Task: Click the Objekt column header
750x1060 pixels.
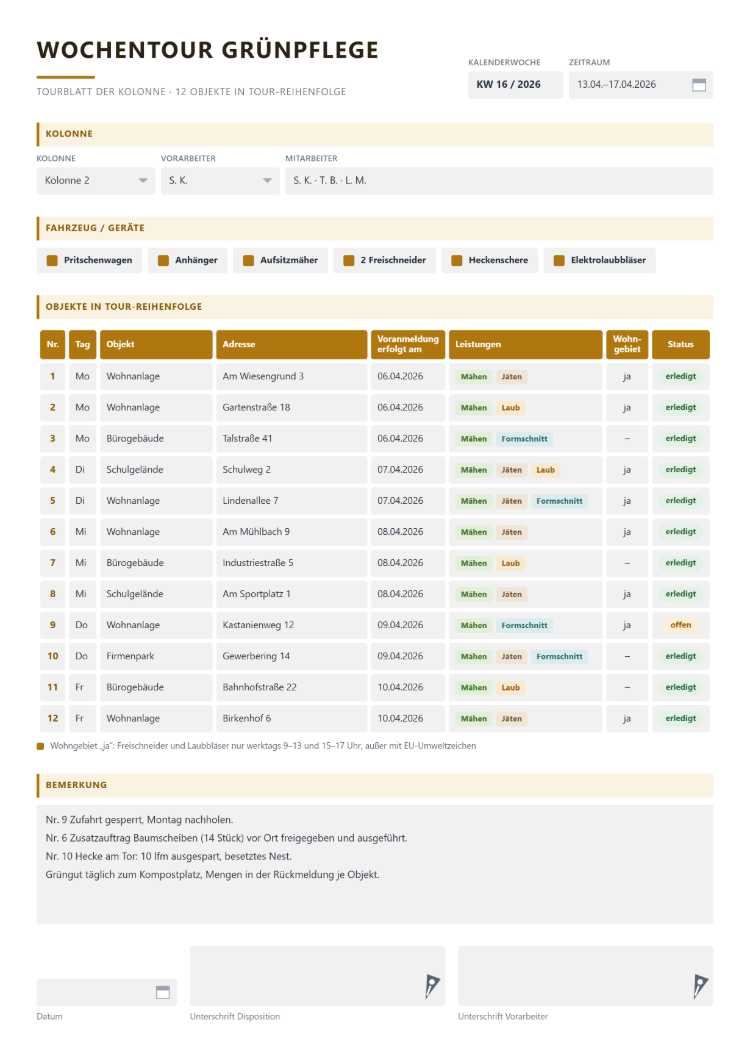Action: [156, 344]
